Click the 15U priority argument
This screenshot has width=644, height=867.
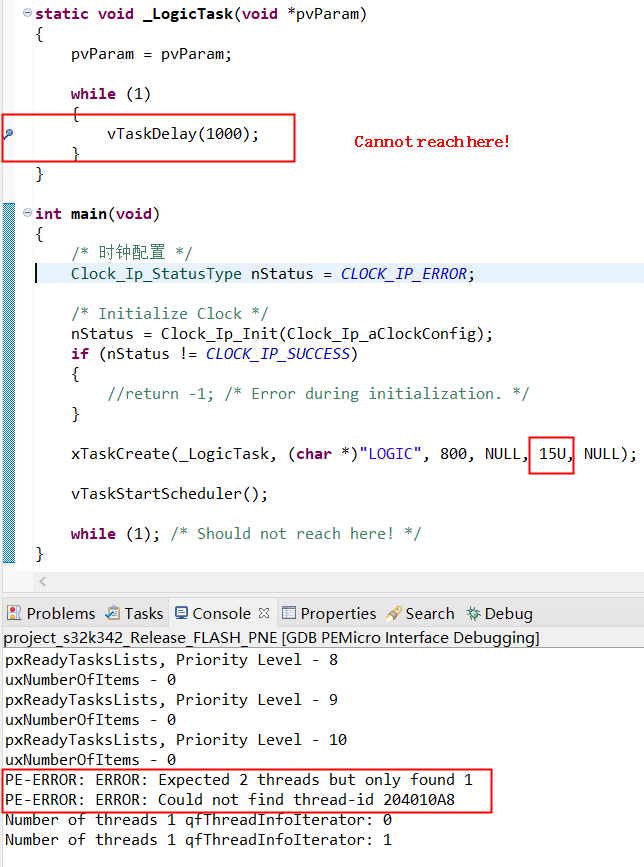[552, 454]
